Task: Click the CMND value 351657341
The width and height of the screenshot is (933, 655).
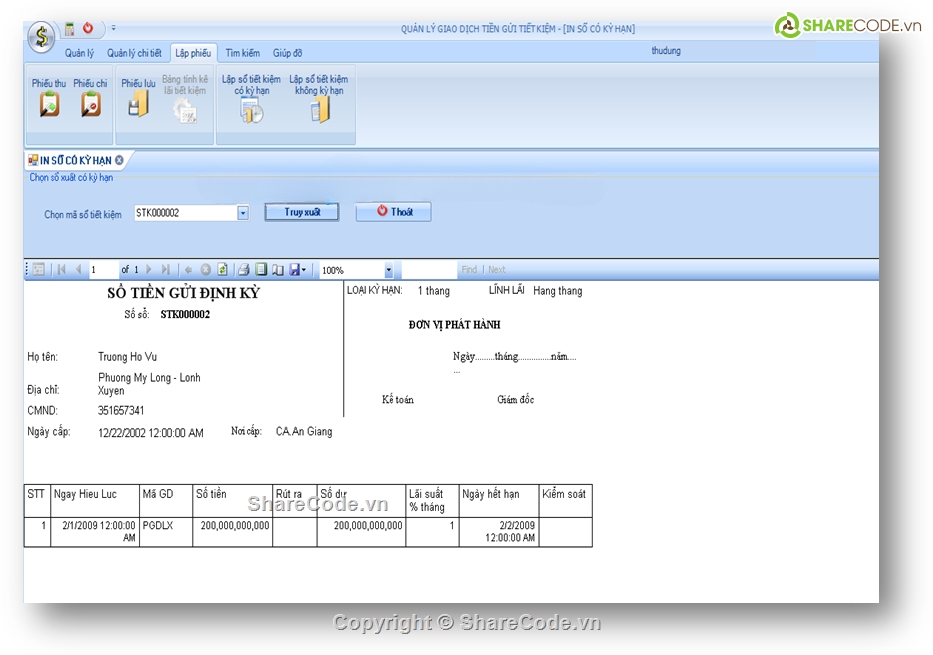Action: (121, 410)
